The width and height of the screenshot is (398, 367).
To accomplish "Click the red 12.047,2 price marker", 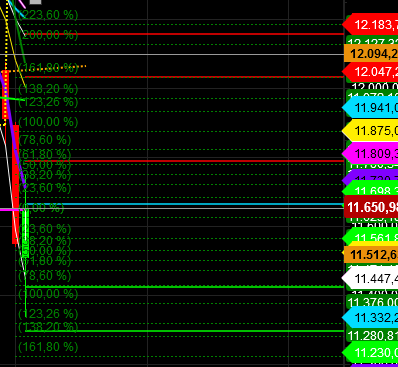I will point(371,72).
